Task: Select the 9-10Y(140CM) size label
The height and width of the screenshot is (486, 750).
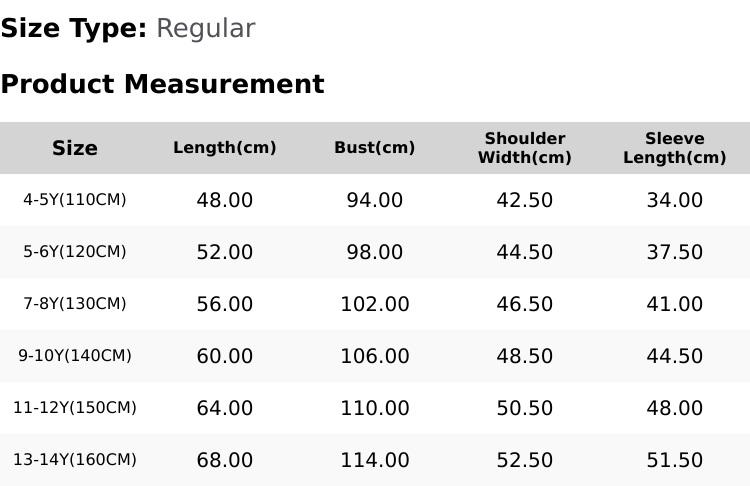Action: (x=75, y=355)
